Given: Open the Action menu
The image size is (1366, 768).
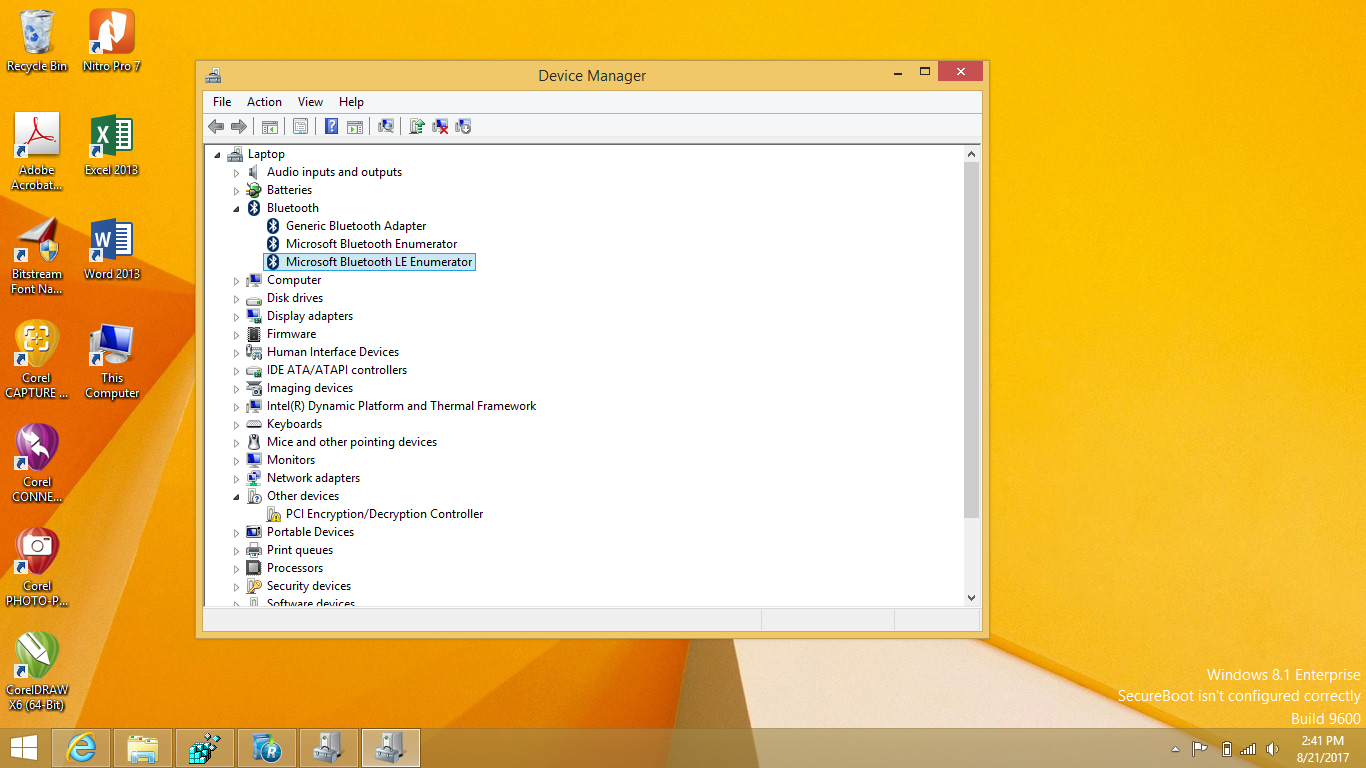Looking at the screenshot, I should [x=264, y=102].
